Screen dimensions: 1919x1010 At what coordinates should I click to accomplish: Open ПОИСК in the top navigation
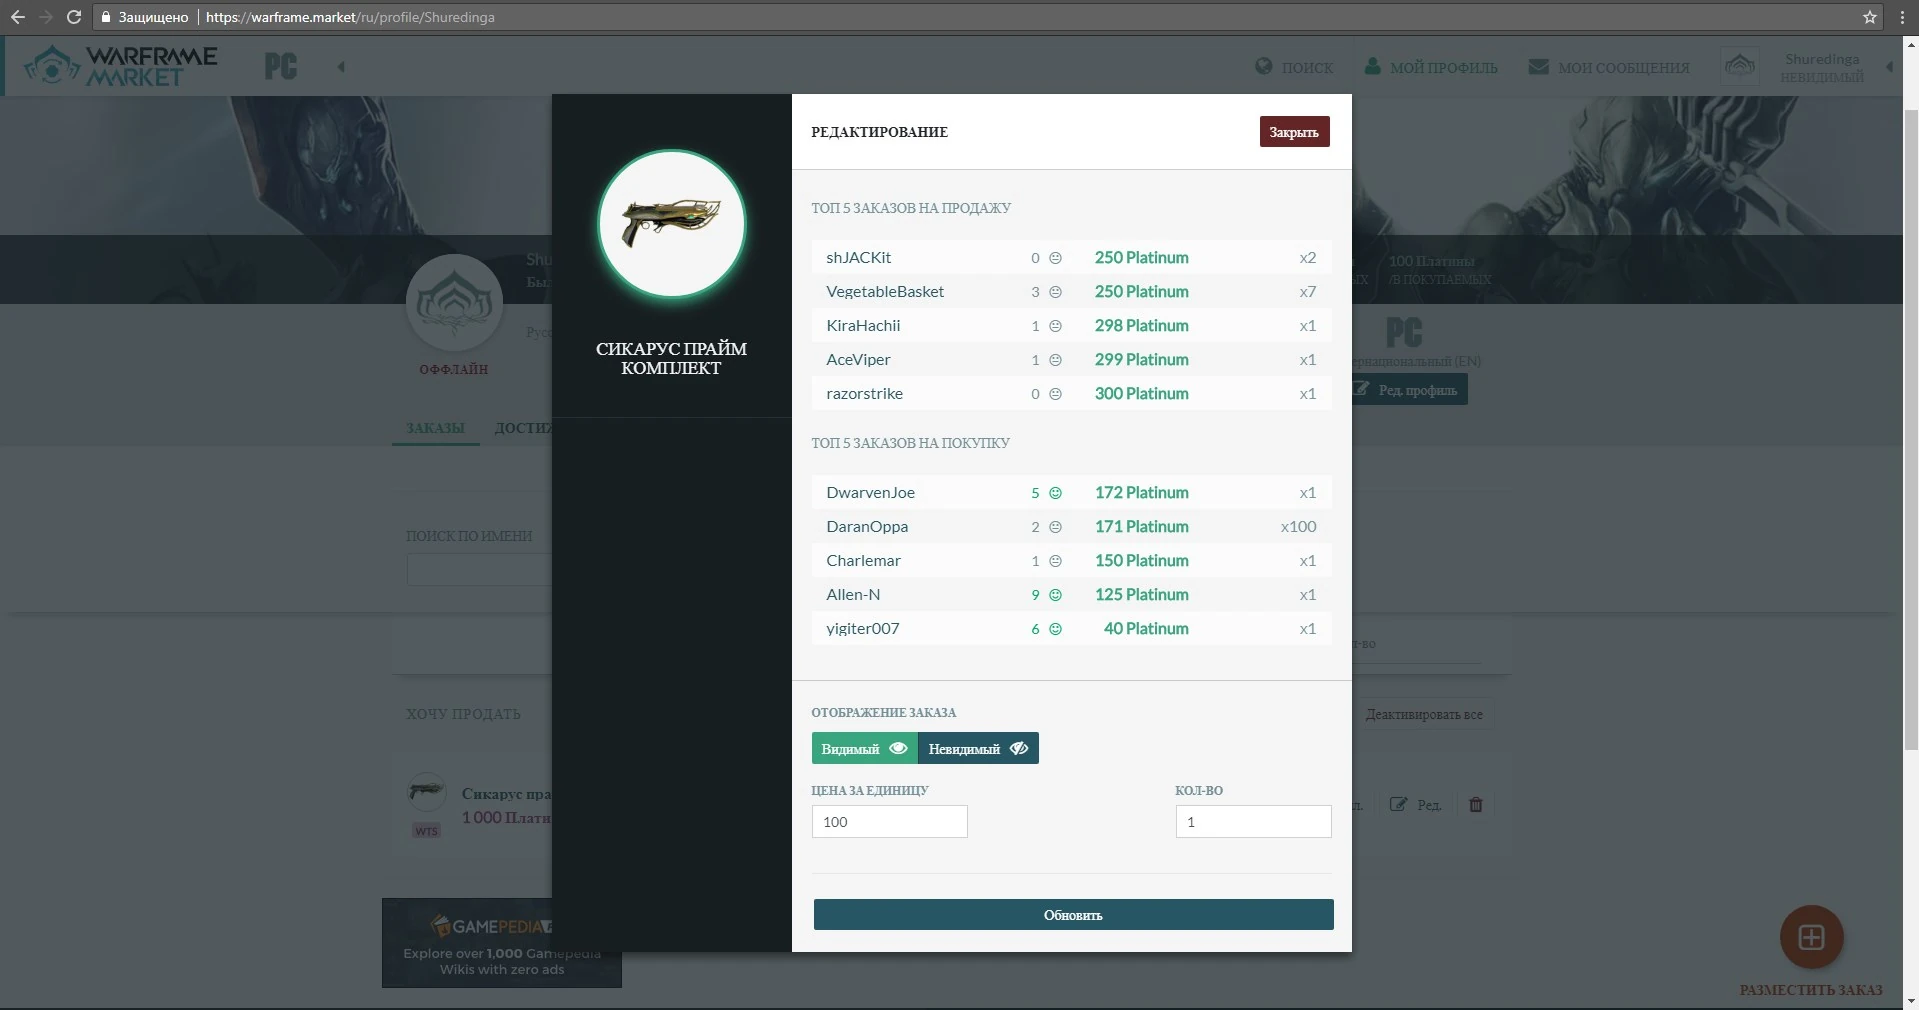click(x=1294, y=67)
